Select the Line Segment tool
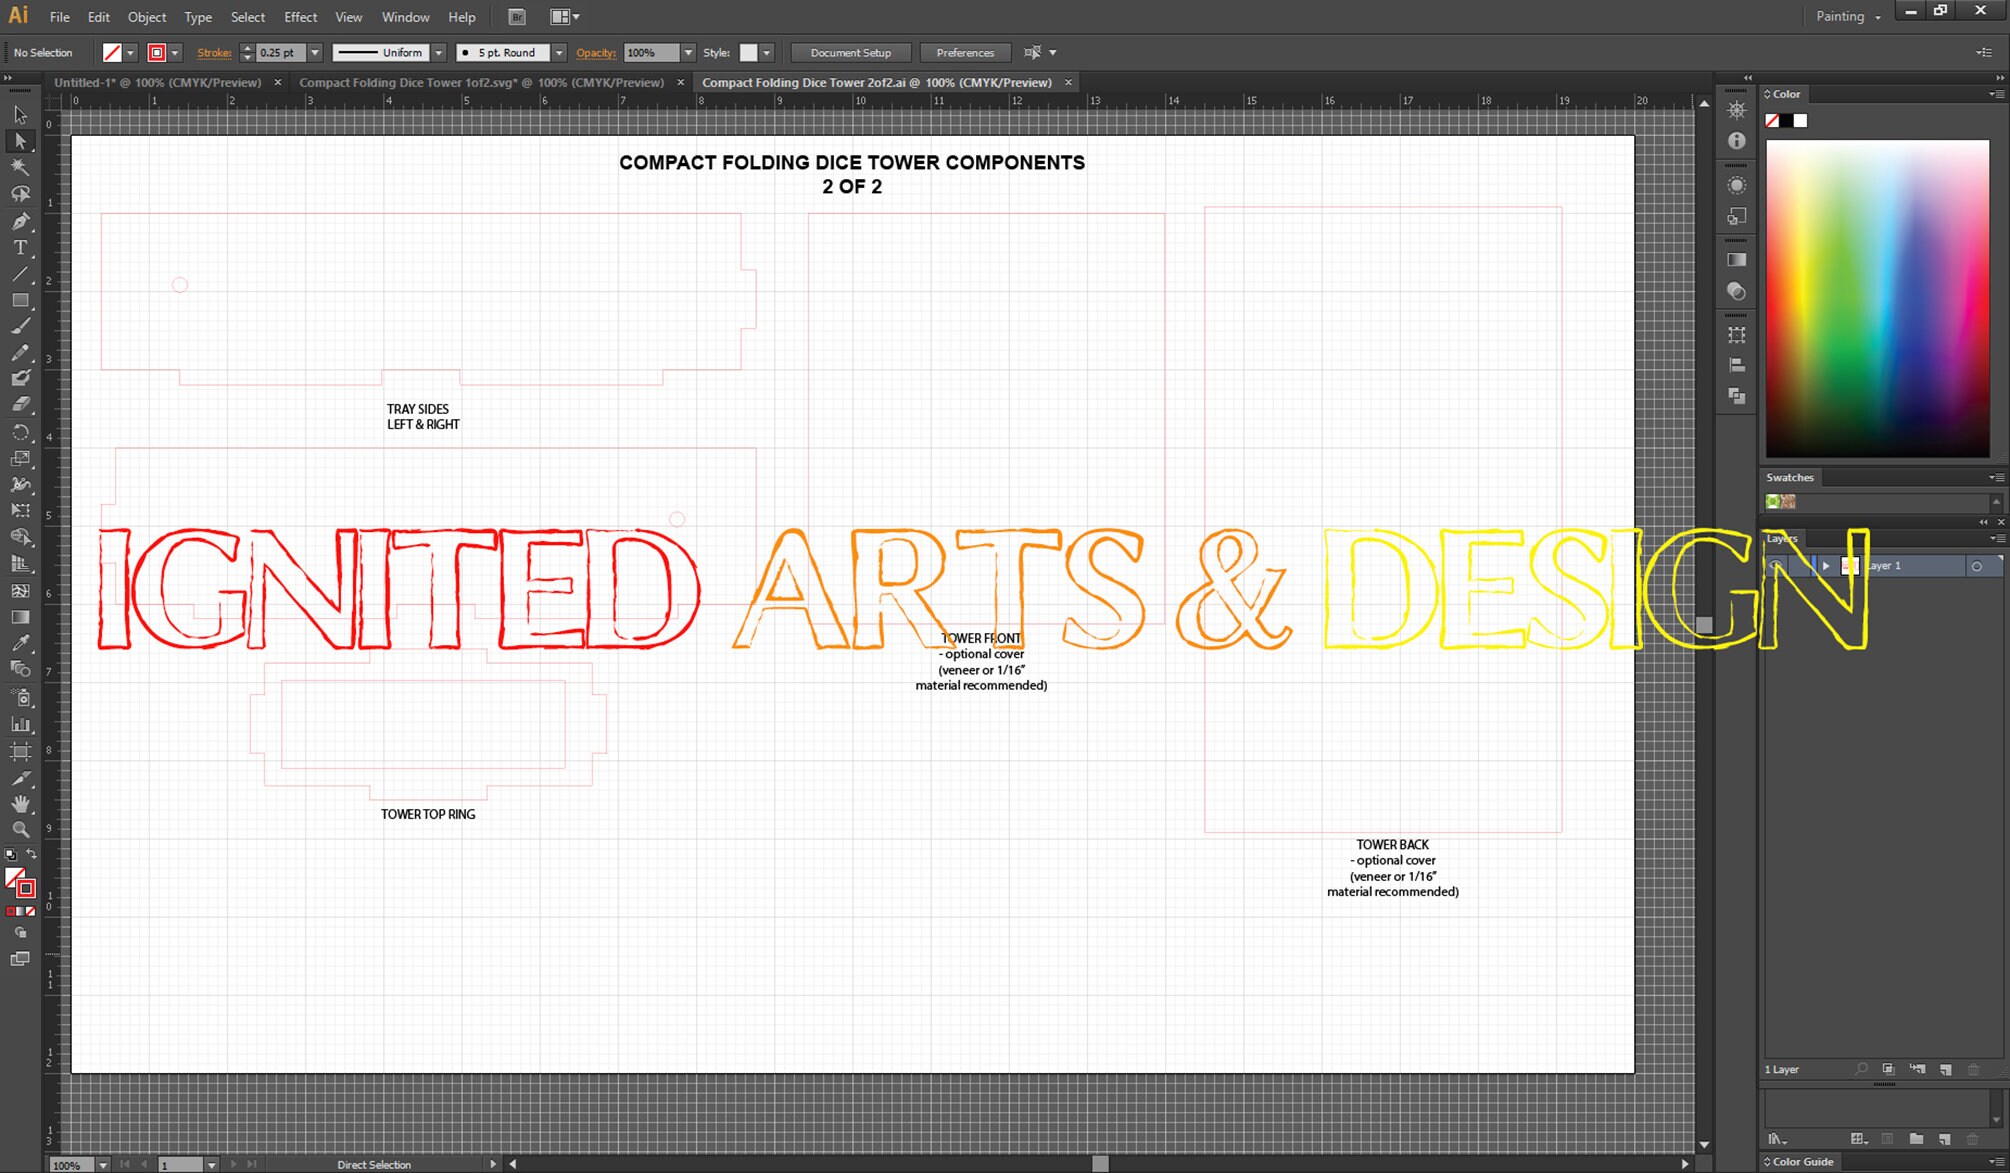This screenshot has width=2010, height=1173. 20,274
